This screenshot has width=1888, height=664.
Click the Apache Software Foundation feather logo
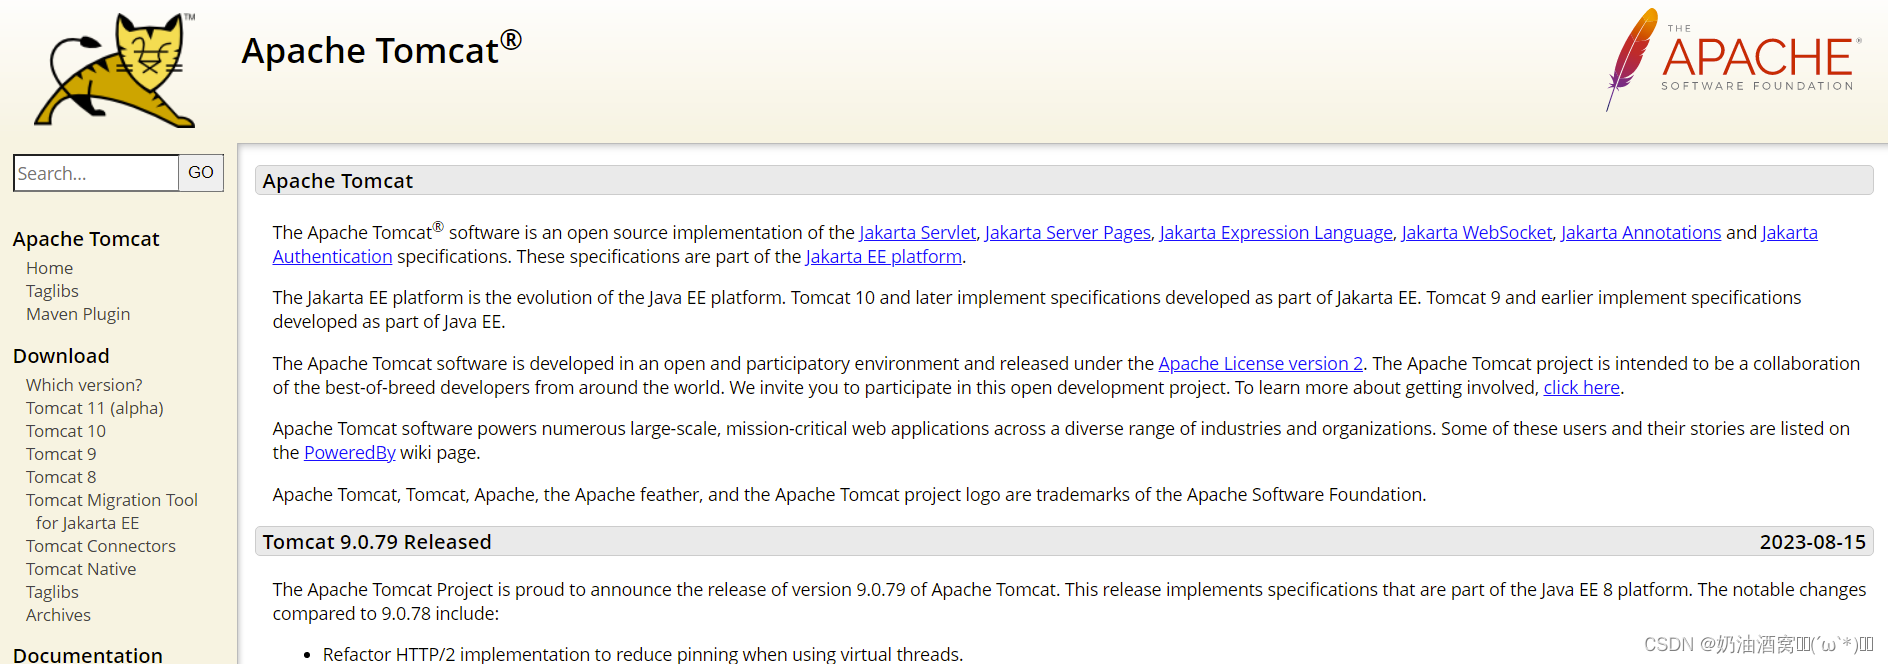(1734, 59)
